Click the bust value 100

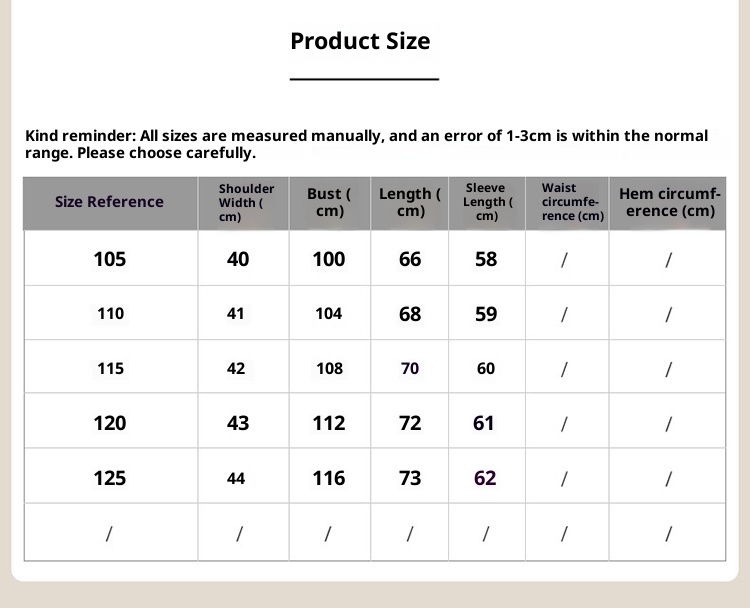click(x=329, y=259)
